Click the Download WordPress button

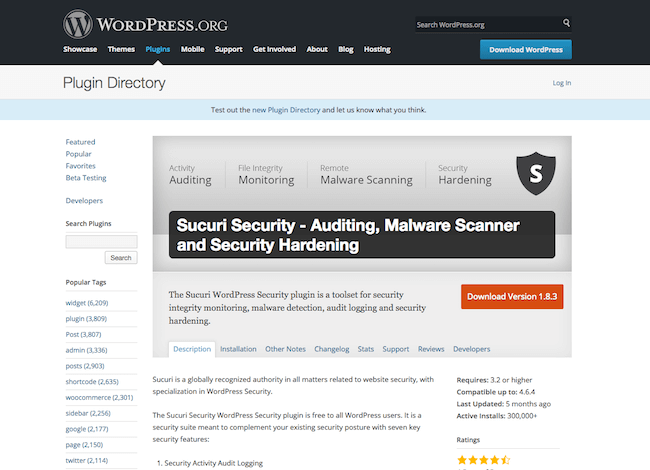tap(526, 49)
